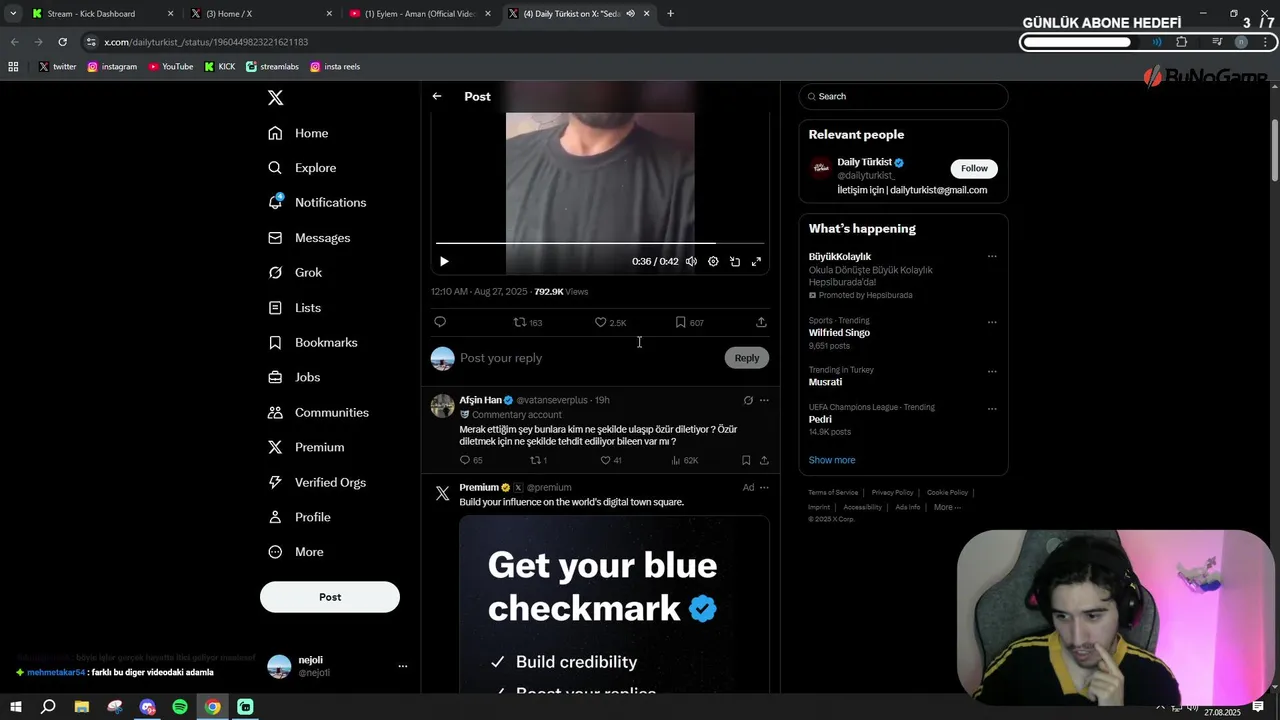Open Profile from sidebar

coord(300,517)
